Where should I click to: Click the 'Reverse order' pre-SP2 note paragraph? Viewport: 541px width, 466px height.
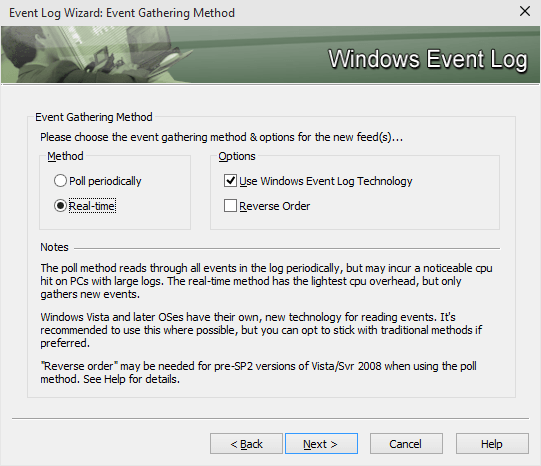[258, 373]
